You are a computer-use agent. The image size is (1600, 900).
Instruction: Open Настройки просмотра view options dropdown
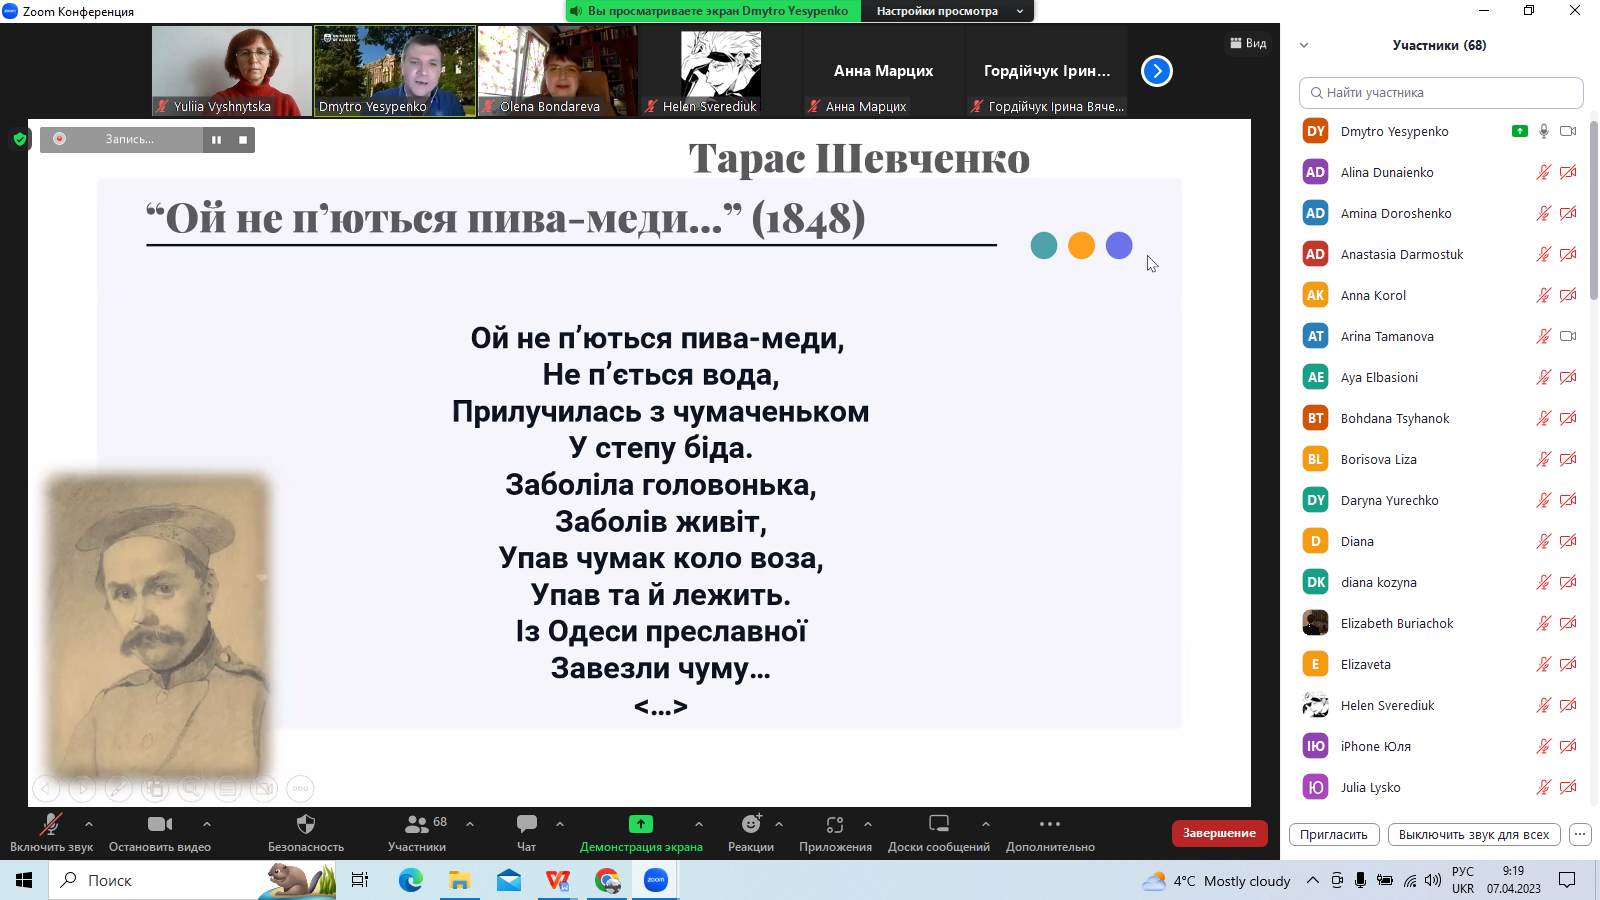point(946,11)
